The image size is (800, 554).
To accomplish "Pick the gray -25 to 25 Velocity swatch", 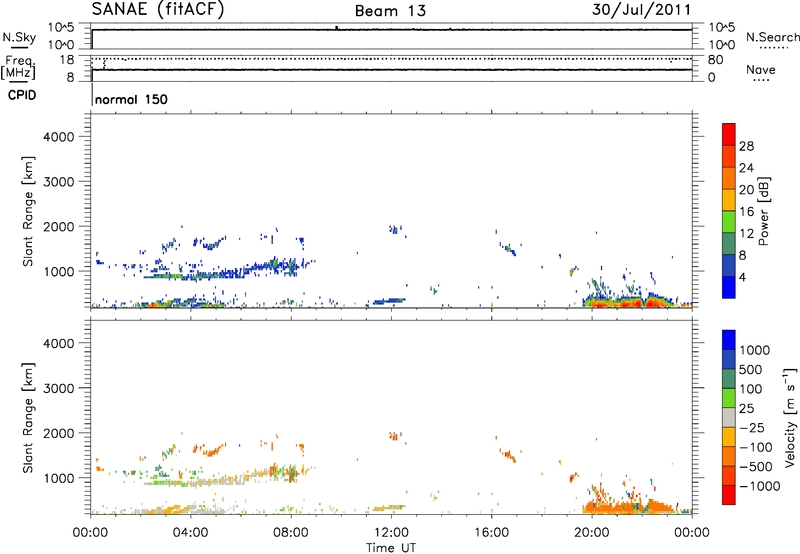I will coord(729,417).
